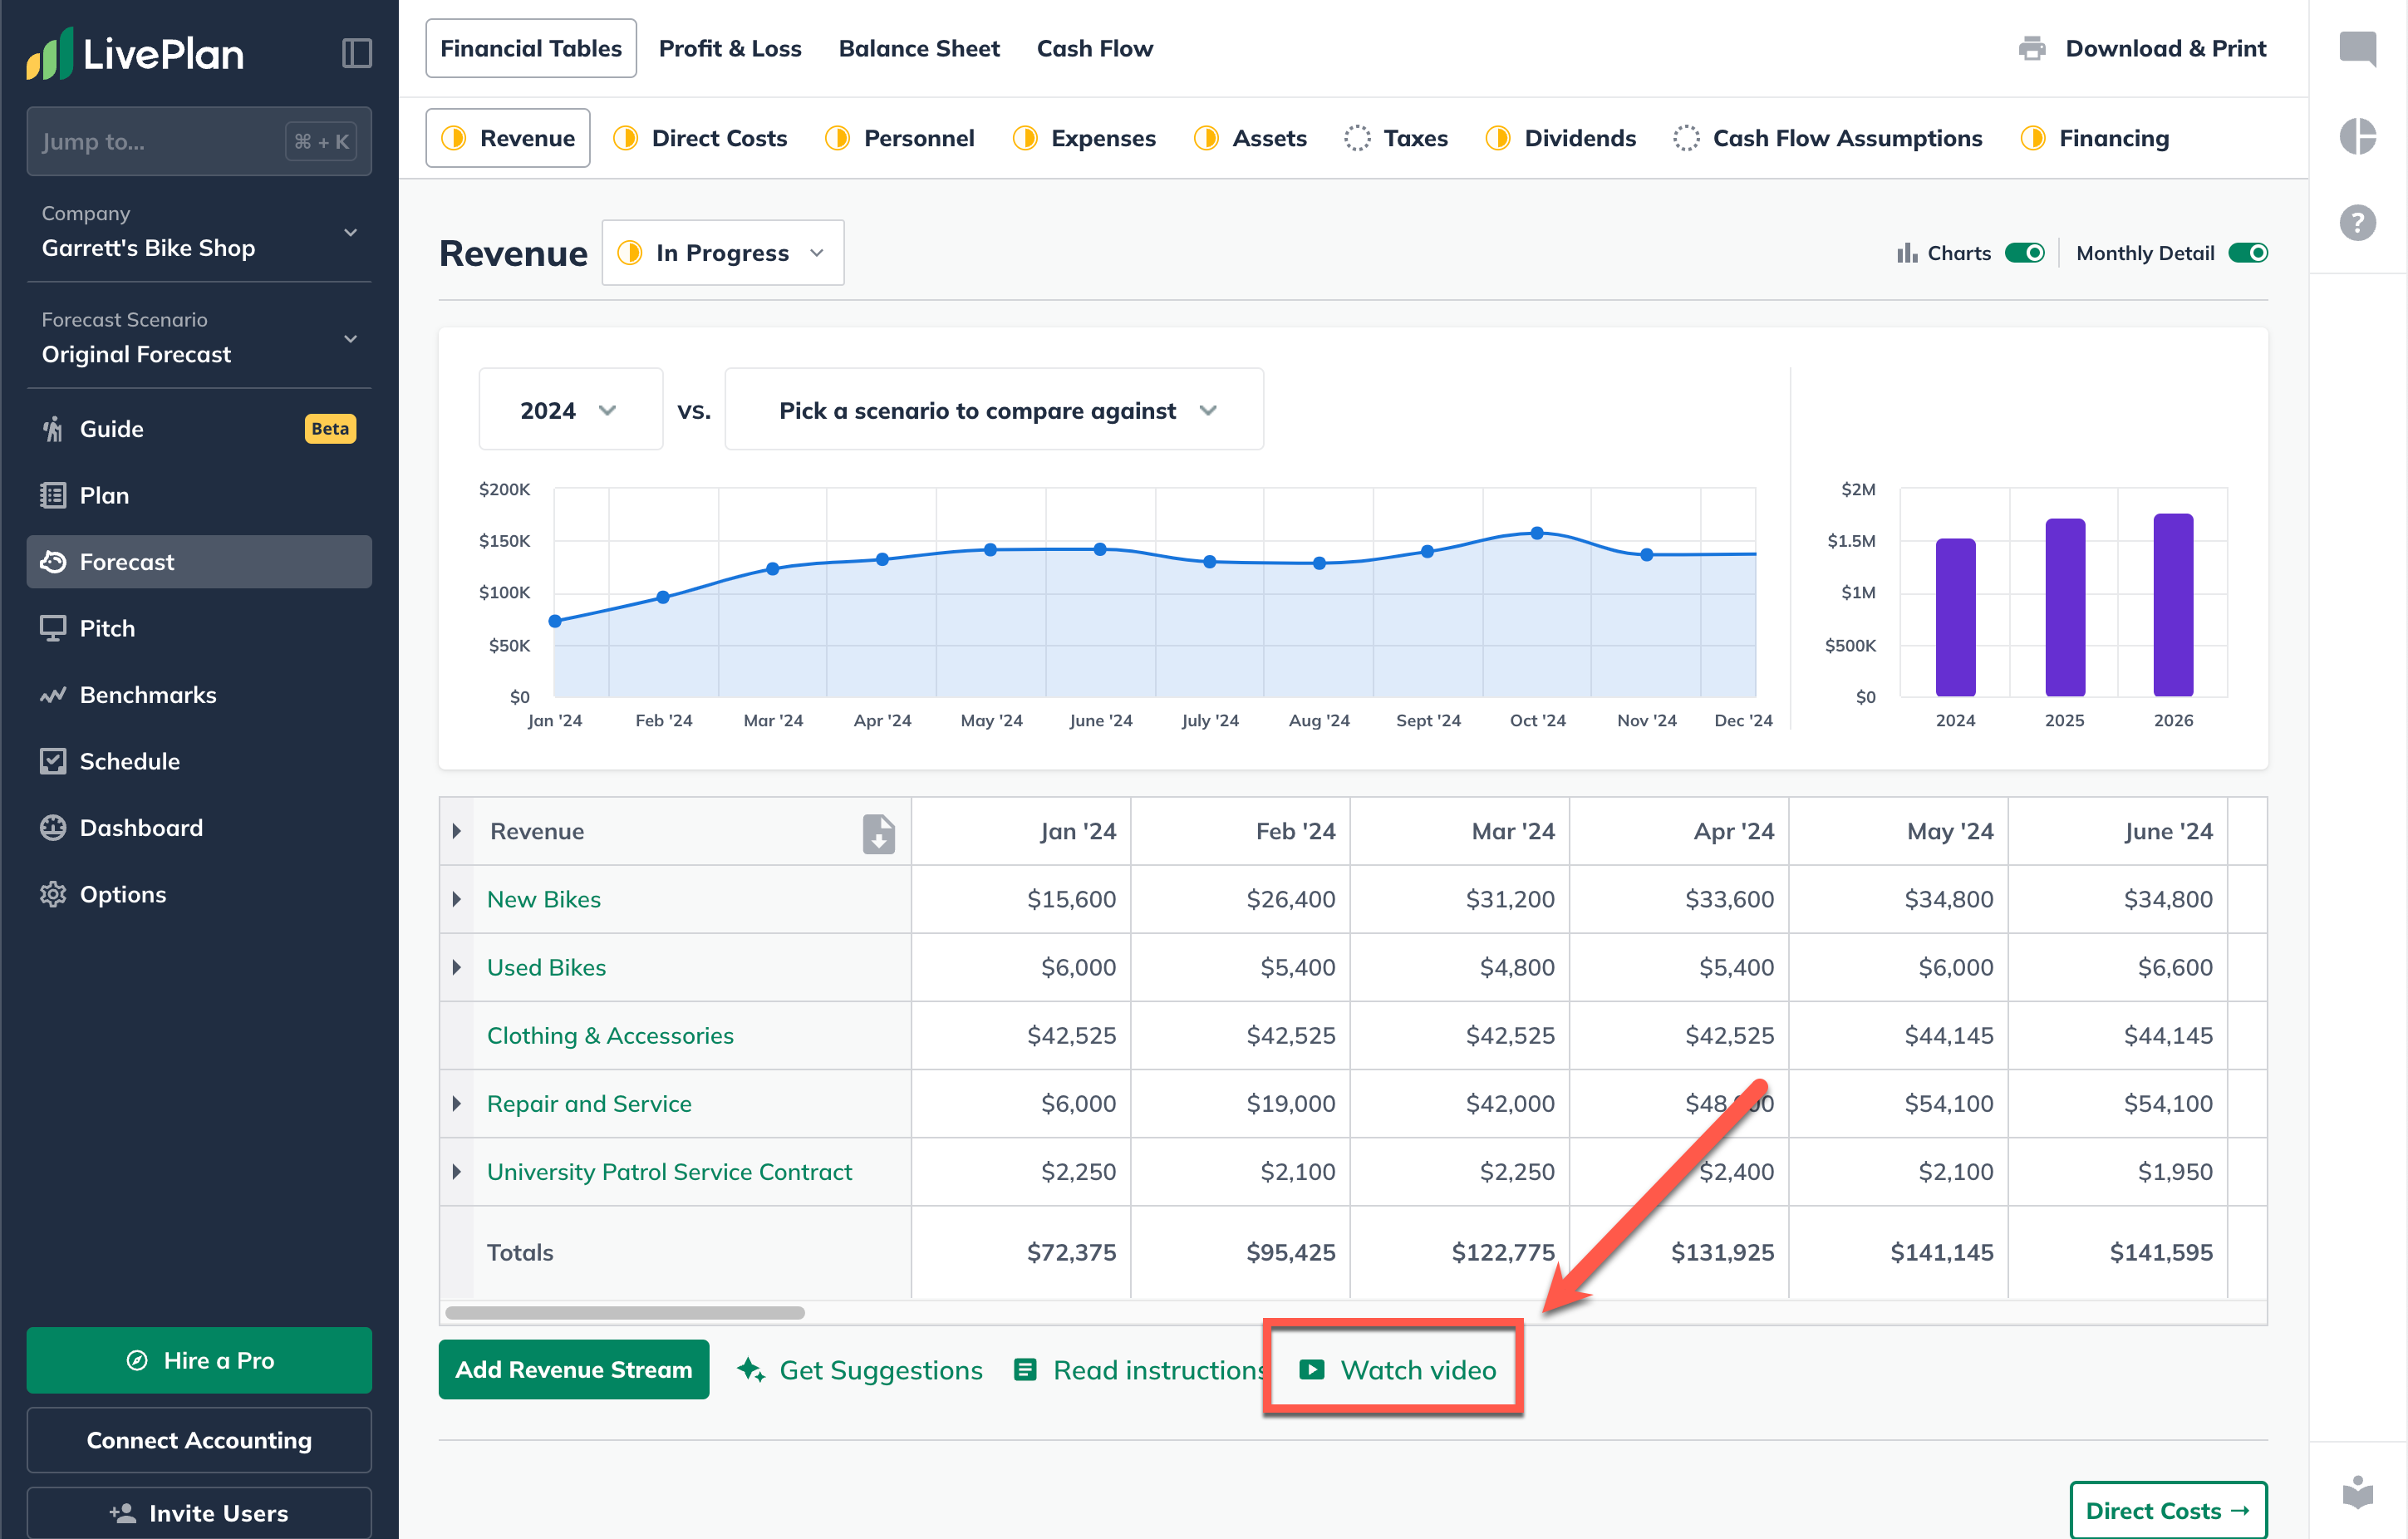
Task: Open the New Bikes revenue link
Action: pyautogui.click(x=543, y=900)
